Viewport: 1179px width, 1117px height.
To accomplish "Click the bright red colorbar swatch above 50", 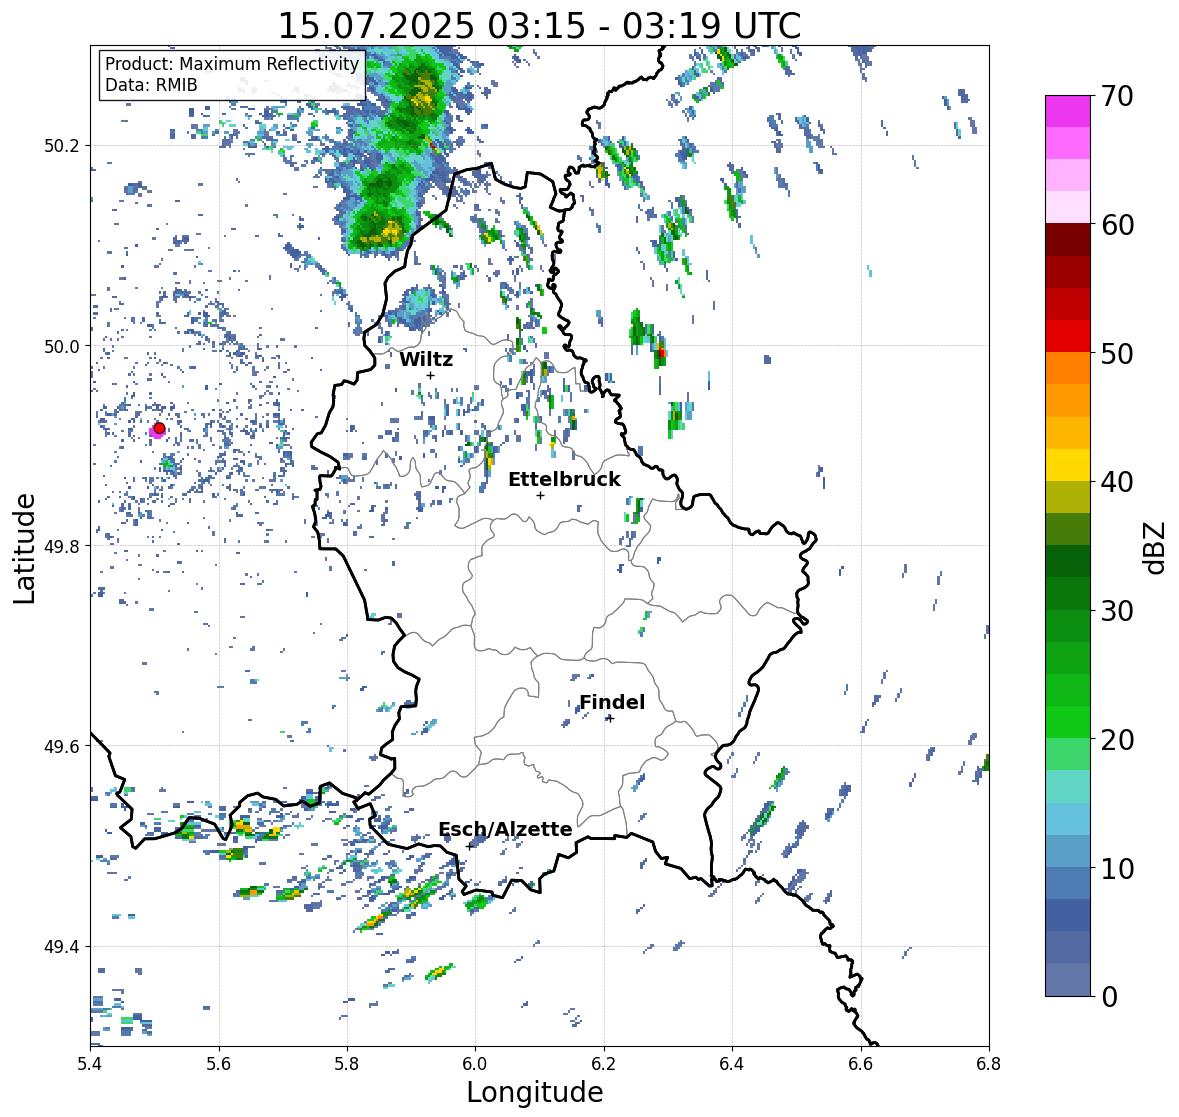I will [1068, 336].
